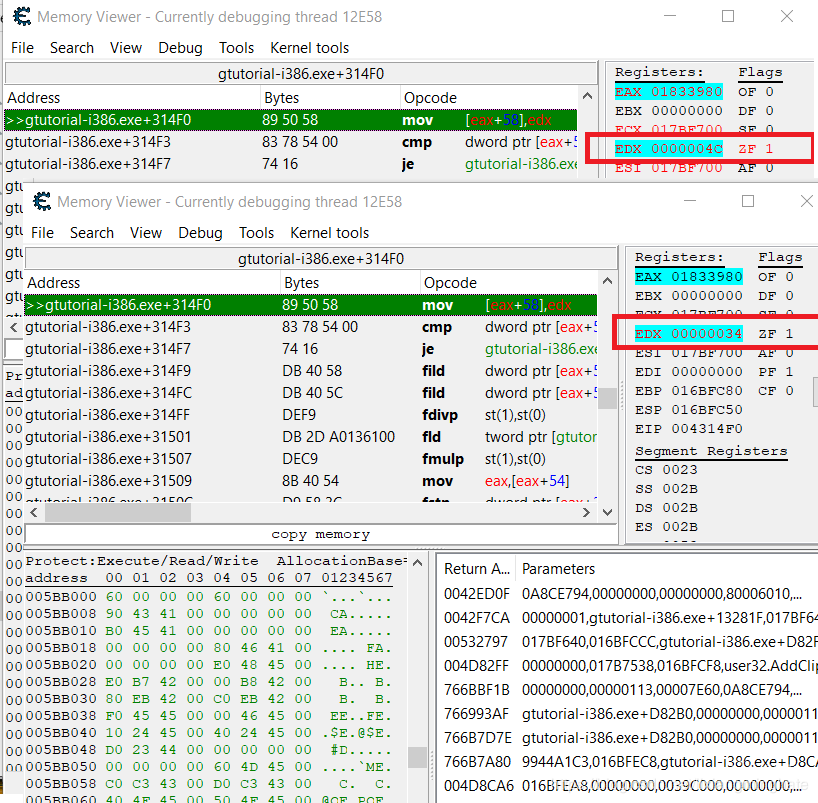Select gtutorial-i386.exe+314F9 fild row

[311, 371]
